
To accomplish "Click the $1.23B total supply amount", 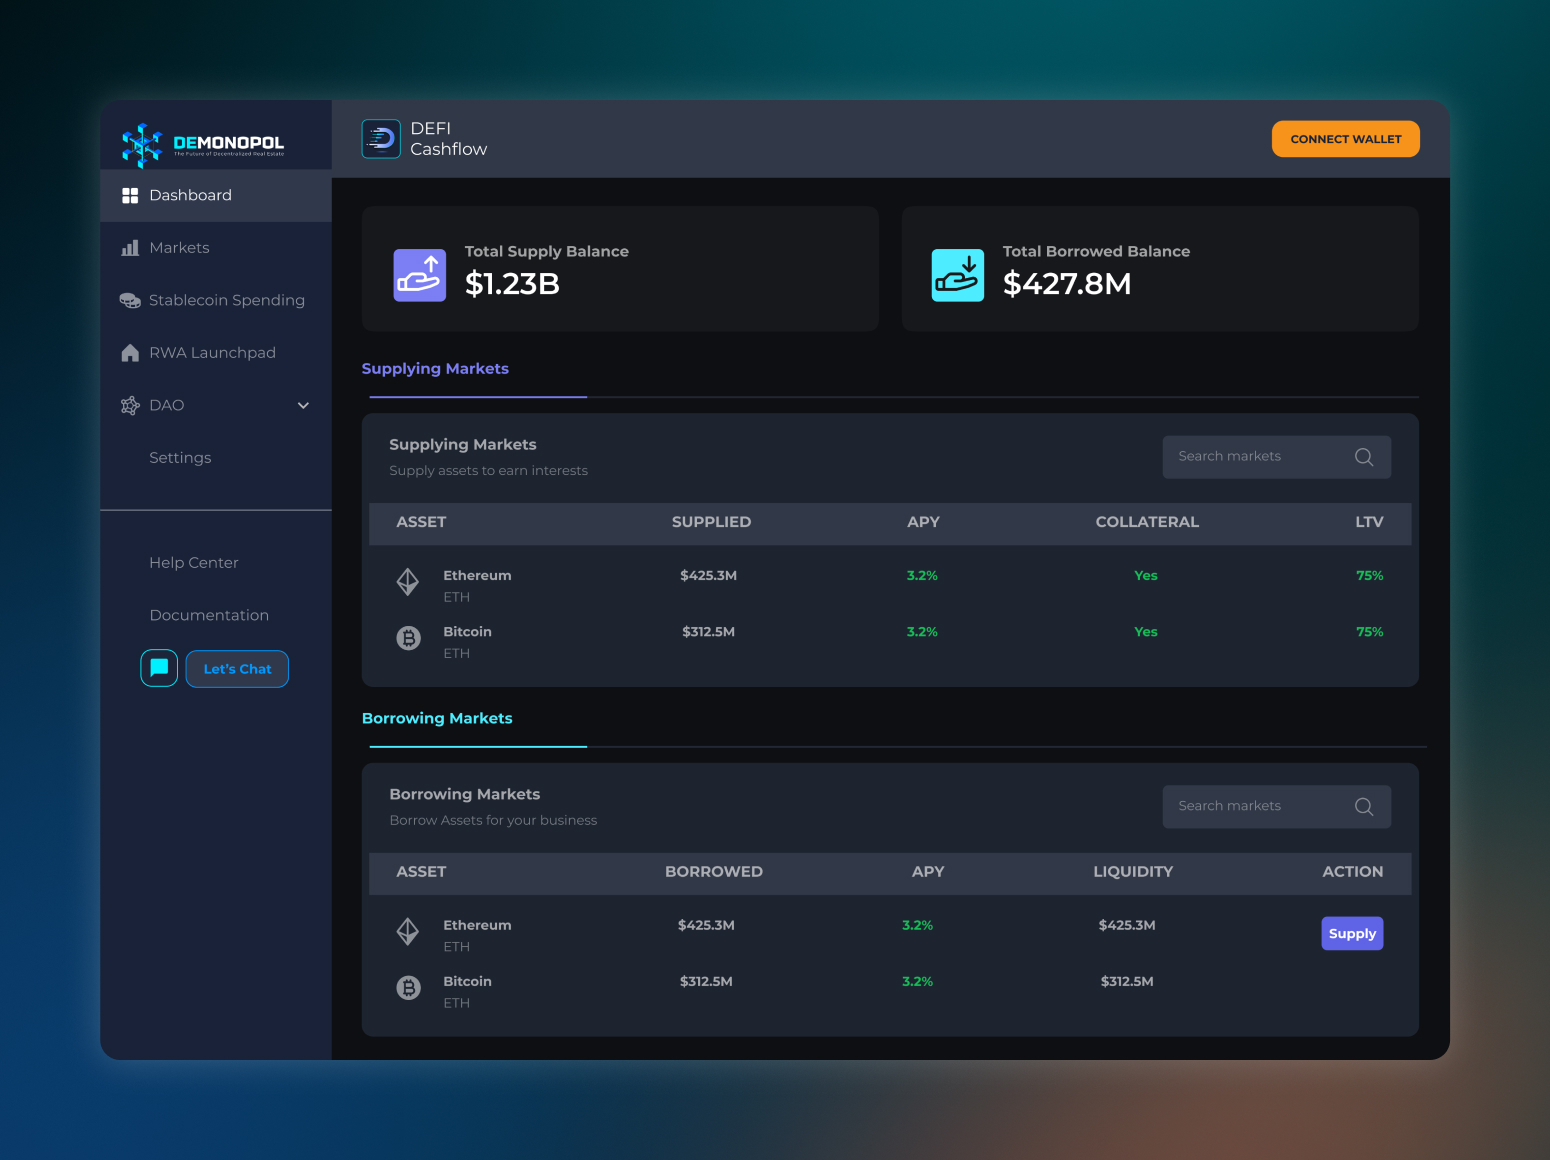I will click(x=512, y=284).
